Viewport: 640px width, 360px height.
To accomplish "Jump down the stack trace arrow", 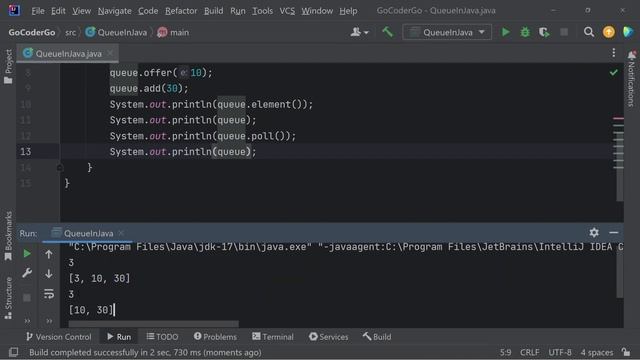I will click(x=49, y=273).
